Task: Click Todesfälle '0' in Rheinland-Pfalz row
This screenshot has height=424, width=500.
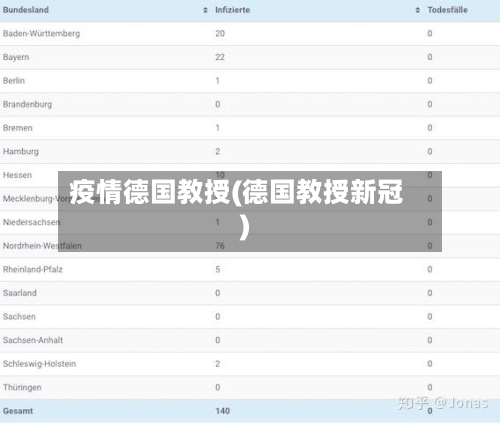Action: click(430, 269)
